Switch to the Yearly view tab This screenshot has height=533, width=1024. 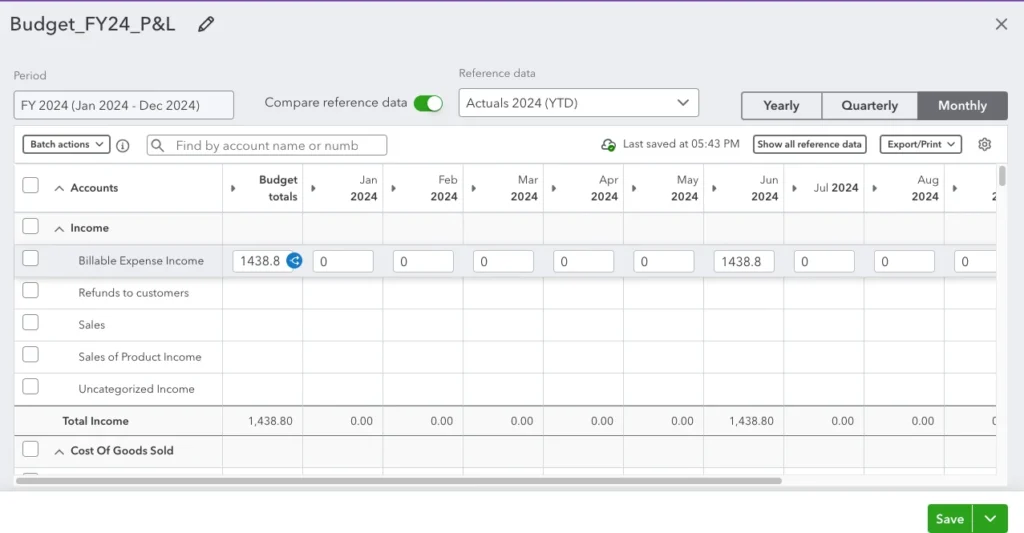pyautogui.click(x=781, y=106)
